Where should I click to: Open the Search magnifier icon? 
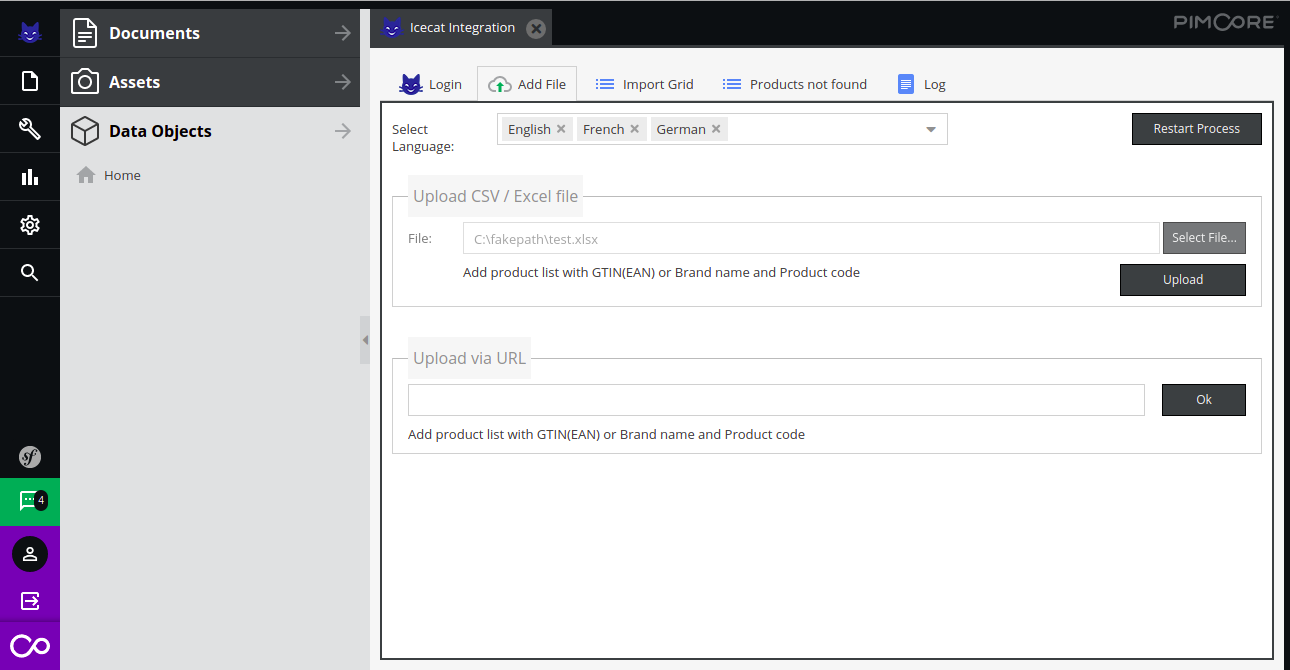(30, 273)
